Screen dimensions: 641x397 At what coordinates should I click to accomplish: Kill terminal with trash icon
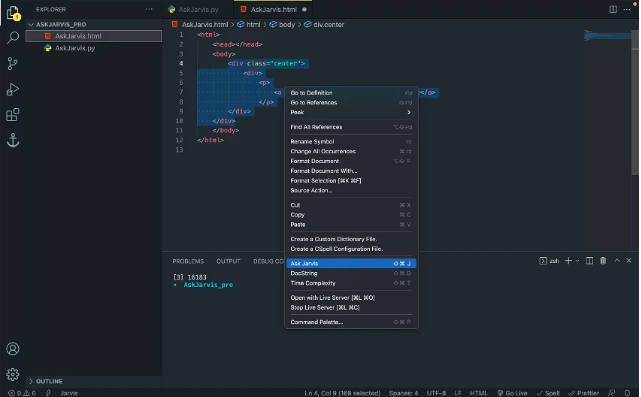(603, 261)
